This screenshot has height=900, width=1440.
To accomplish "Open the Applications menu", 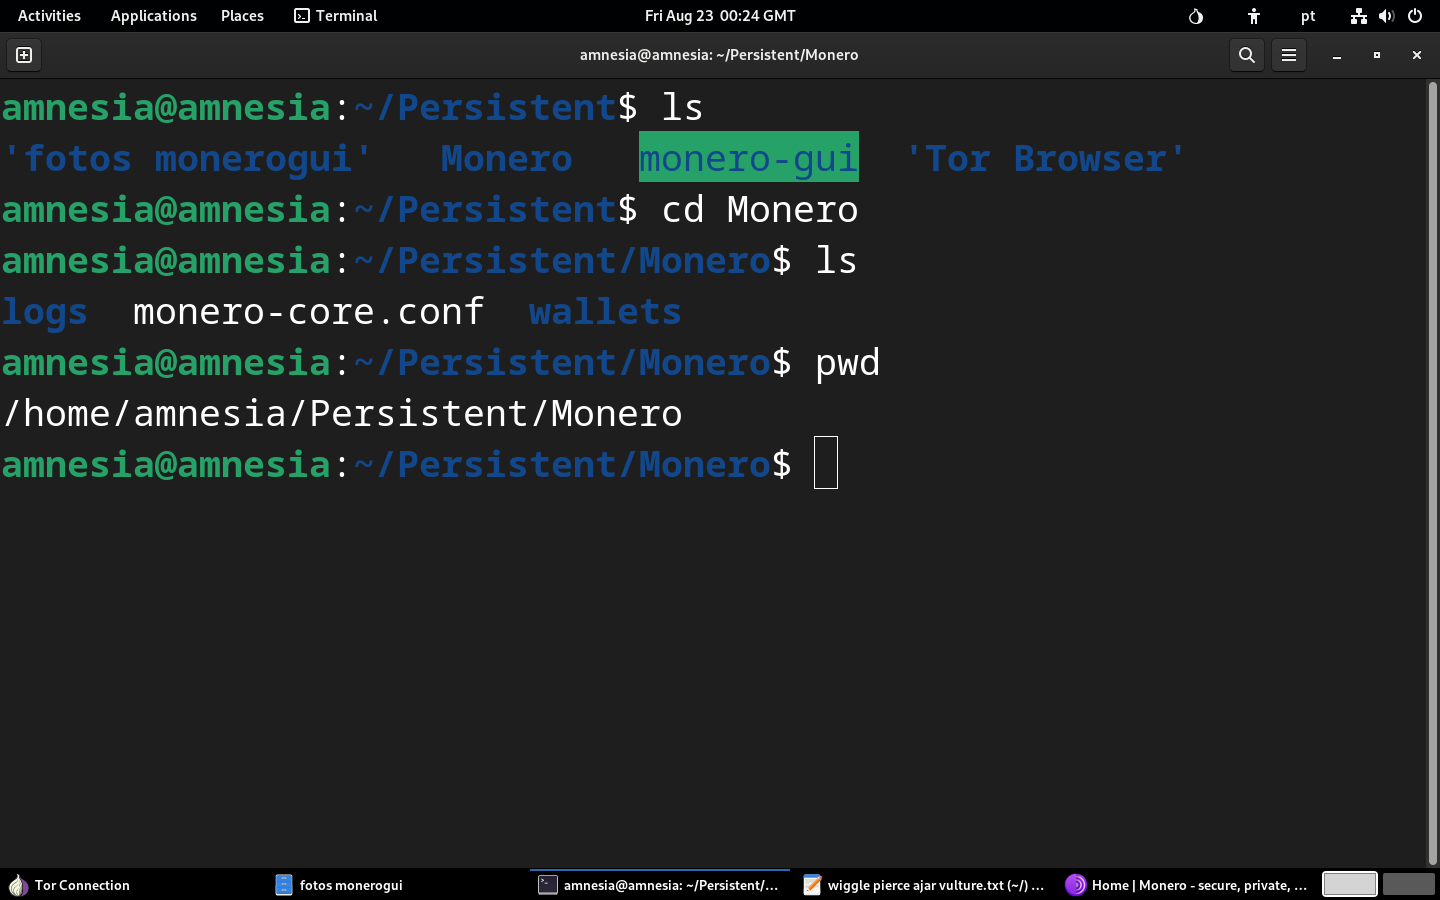I will click(154, 16).
